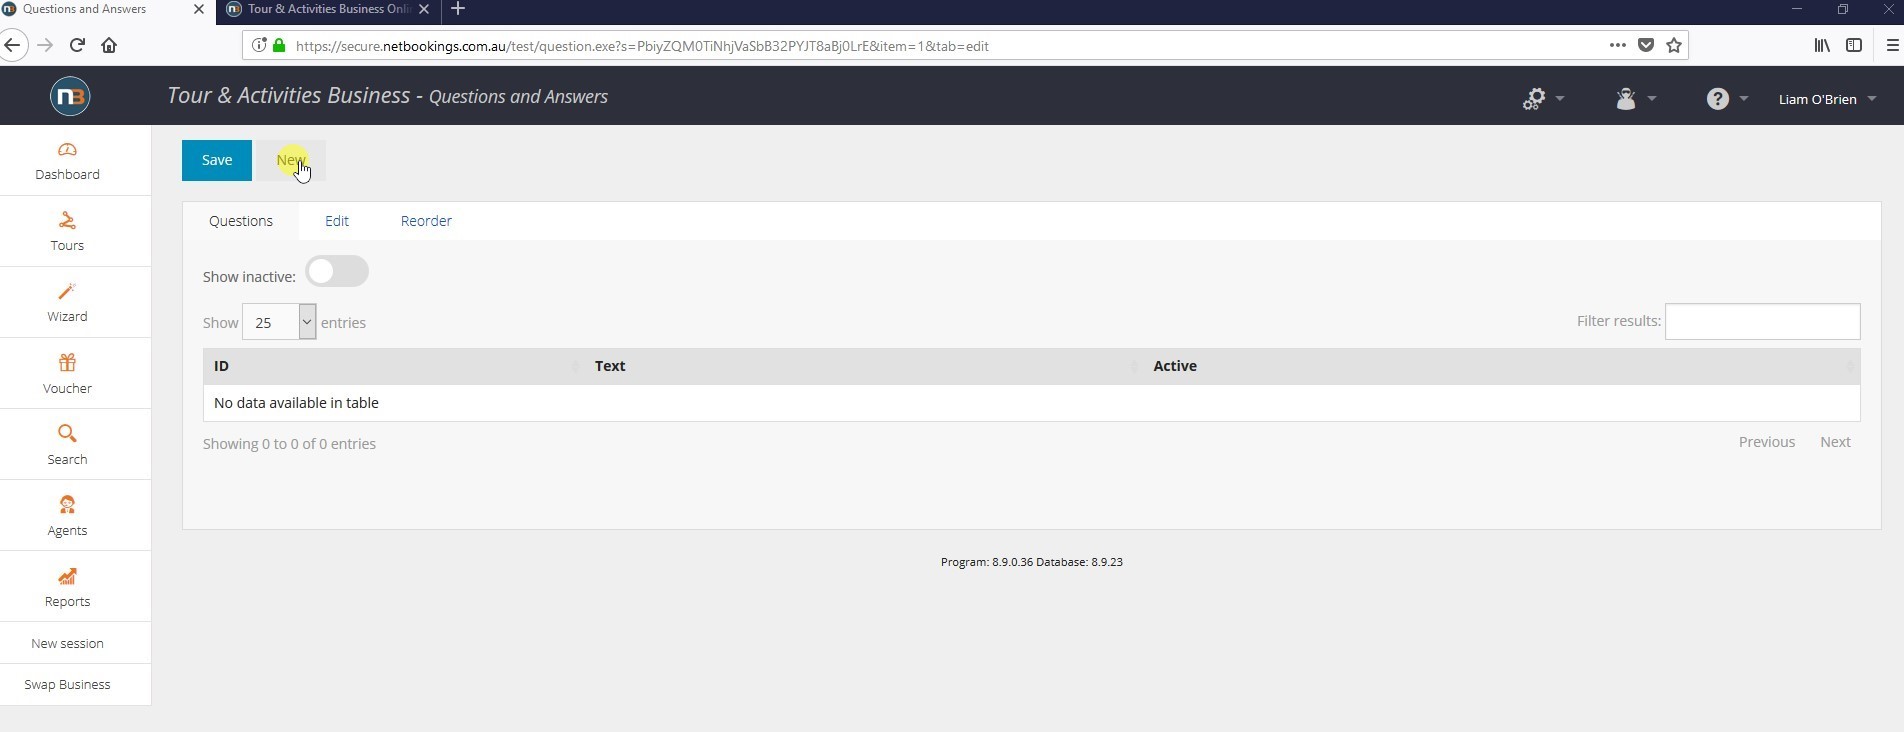The height and width of the screenshot is (732, 1904).
Task: Click the browser forward arrow
Action: [45, 45]
